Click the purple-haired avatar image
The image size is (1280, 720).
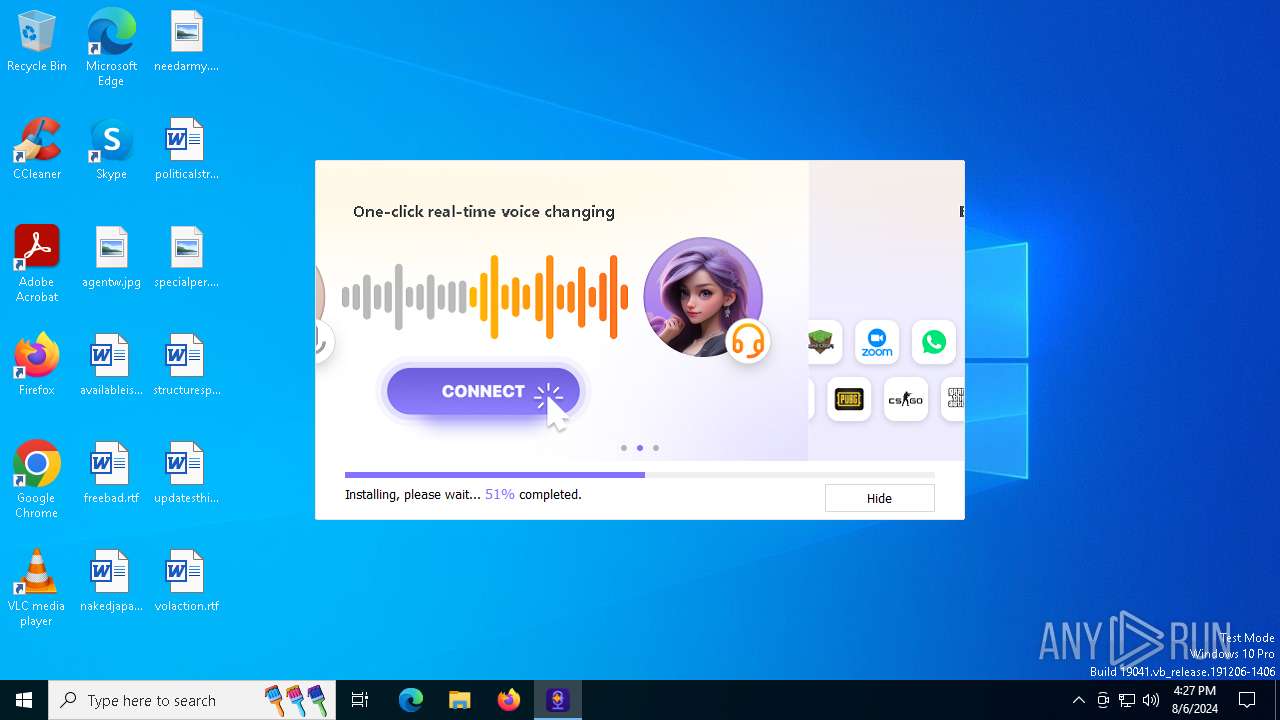[x=703, y=297]
